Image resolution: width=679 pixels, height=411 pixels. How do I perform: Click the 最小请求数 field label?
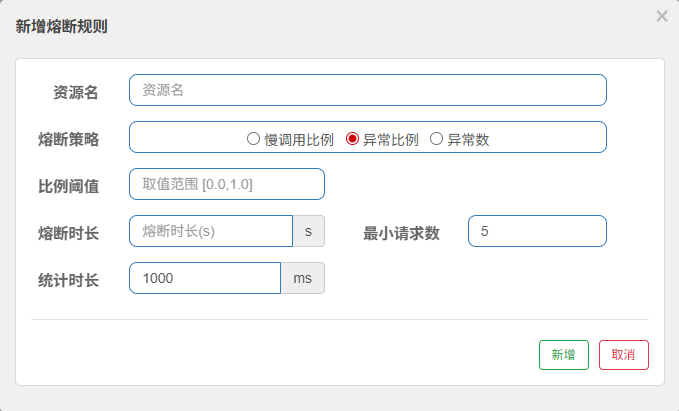coord(401,233)
